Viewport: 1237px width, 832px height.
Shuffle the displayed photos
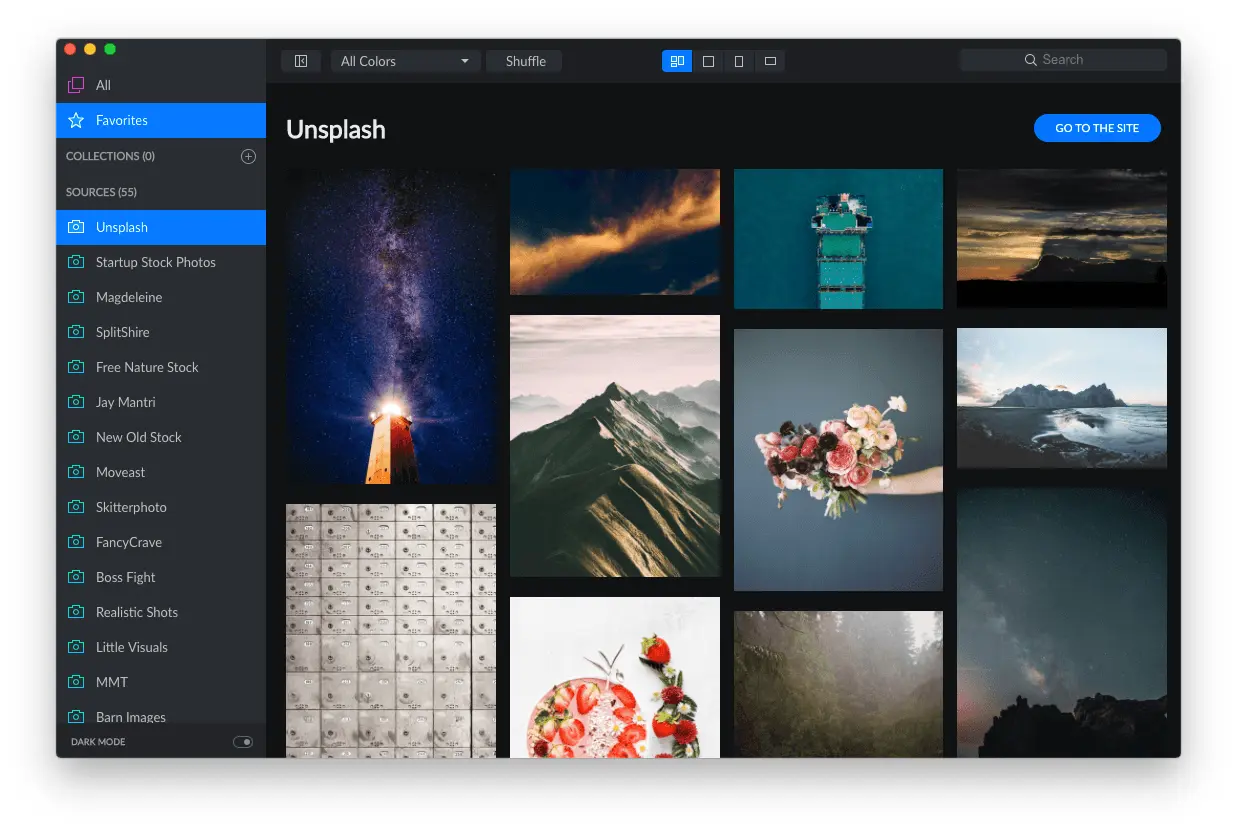(525, 61)
